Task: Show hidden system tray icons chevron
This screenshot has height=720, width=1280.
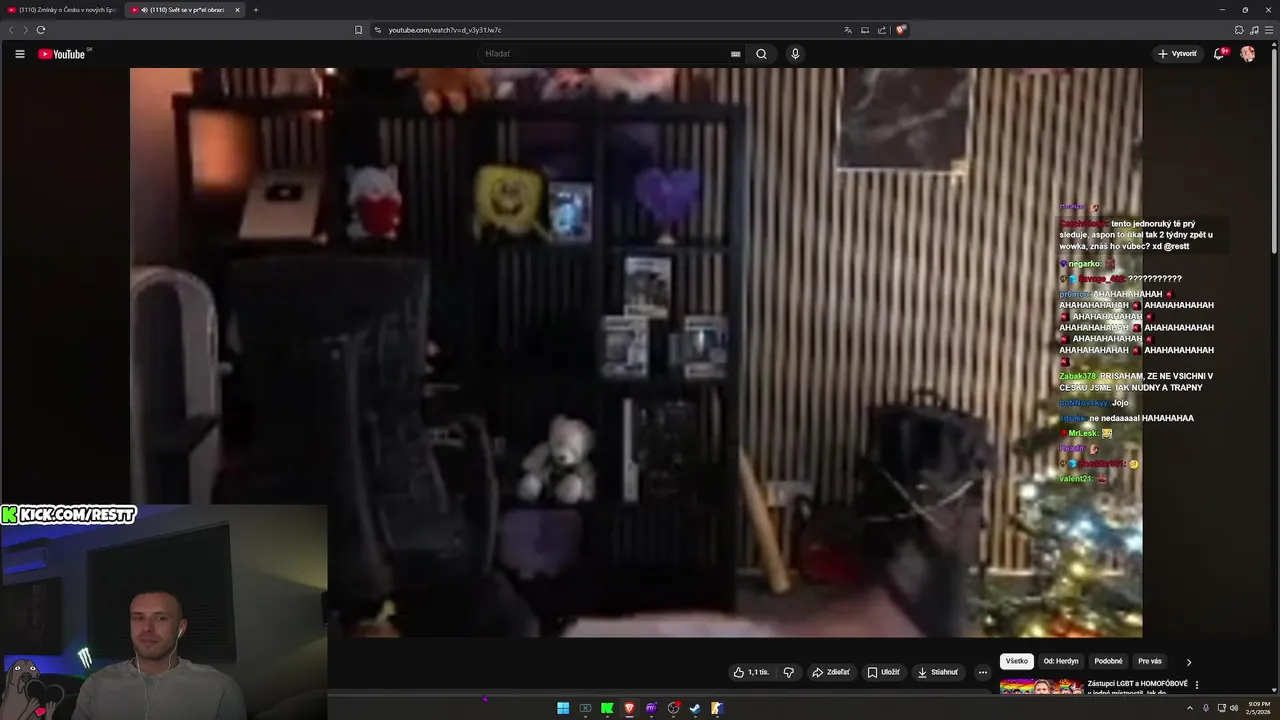Action: 1189,708
